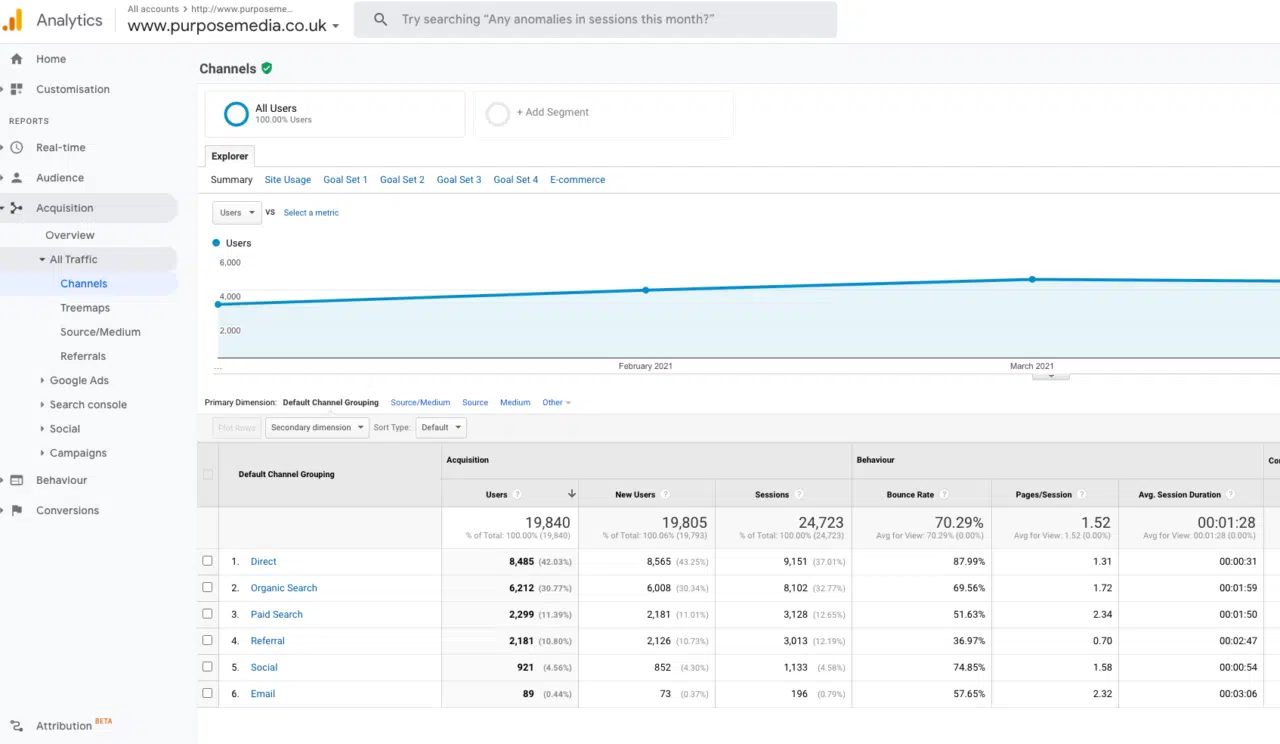Tick the checkbox for Email row
1280x744 pixels.
click(208, 693)
